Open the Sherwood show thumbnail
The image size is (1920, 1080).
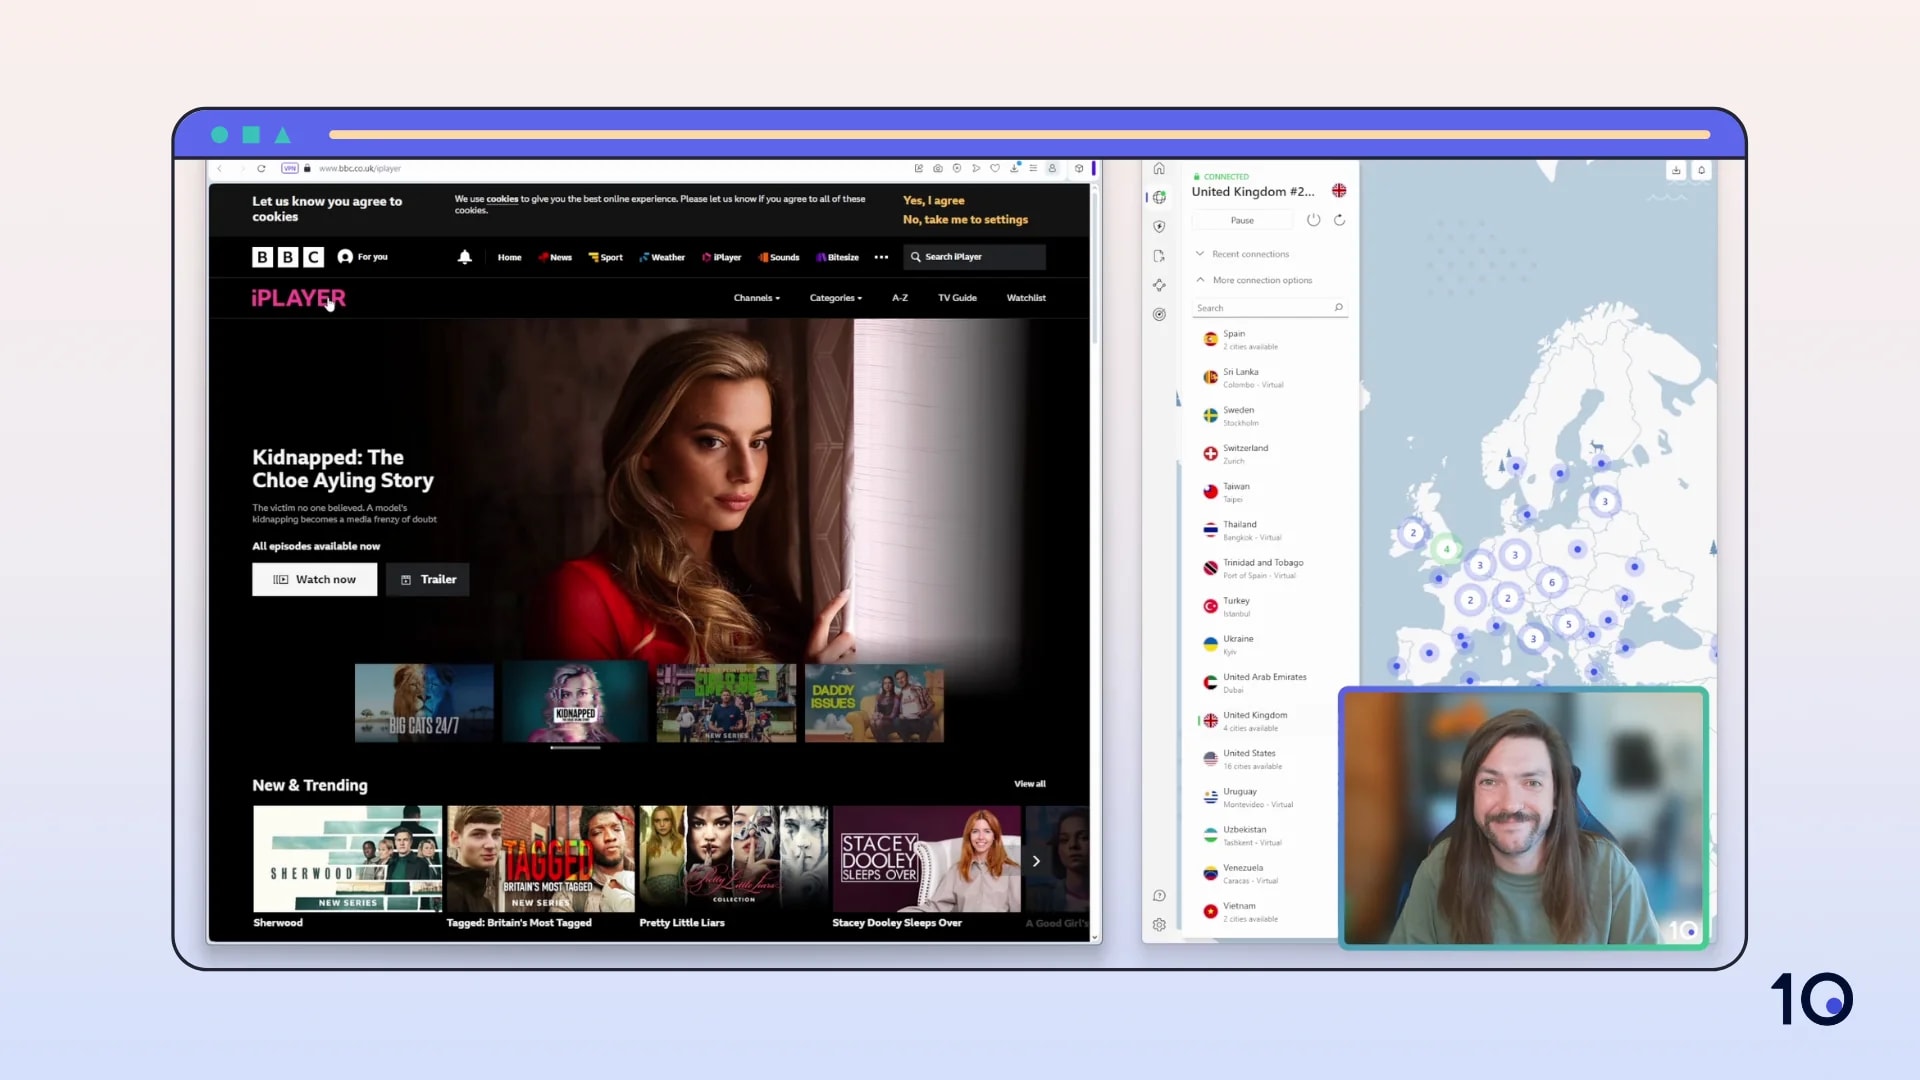coord(347,859)
